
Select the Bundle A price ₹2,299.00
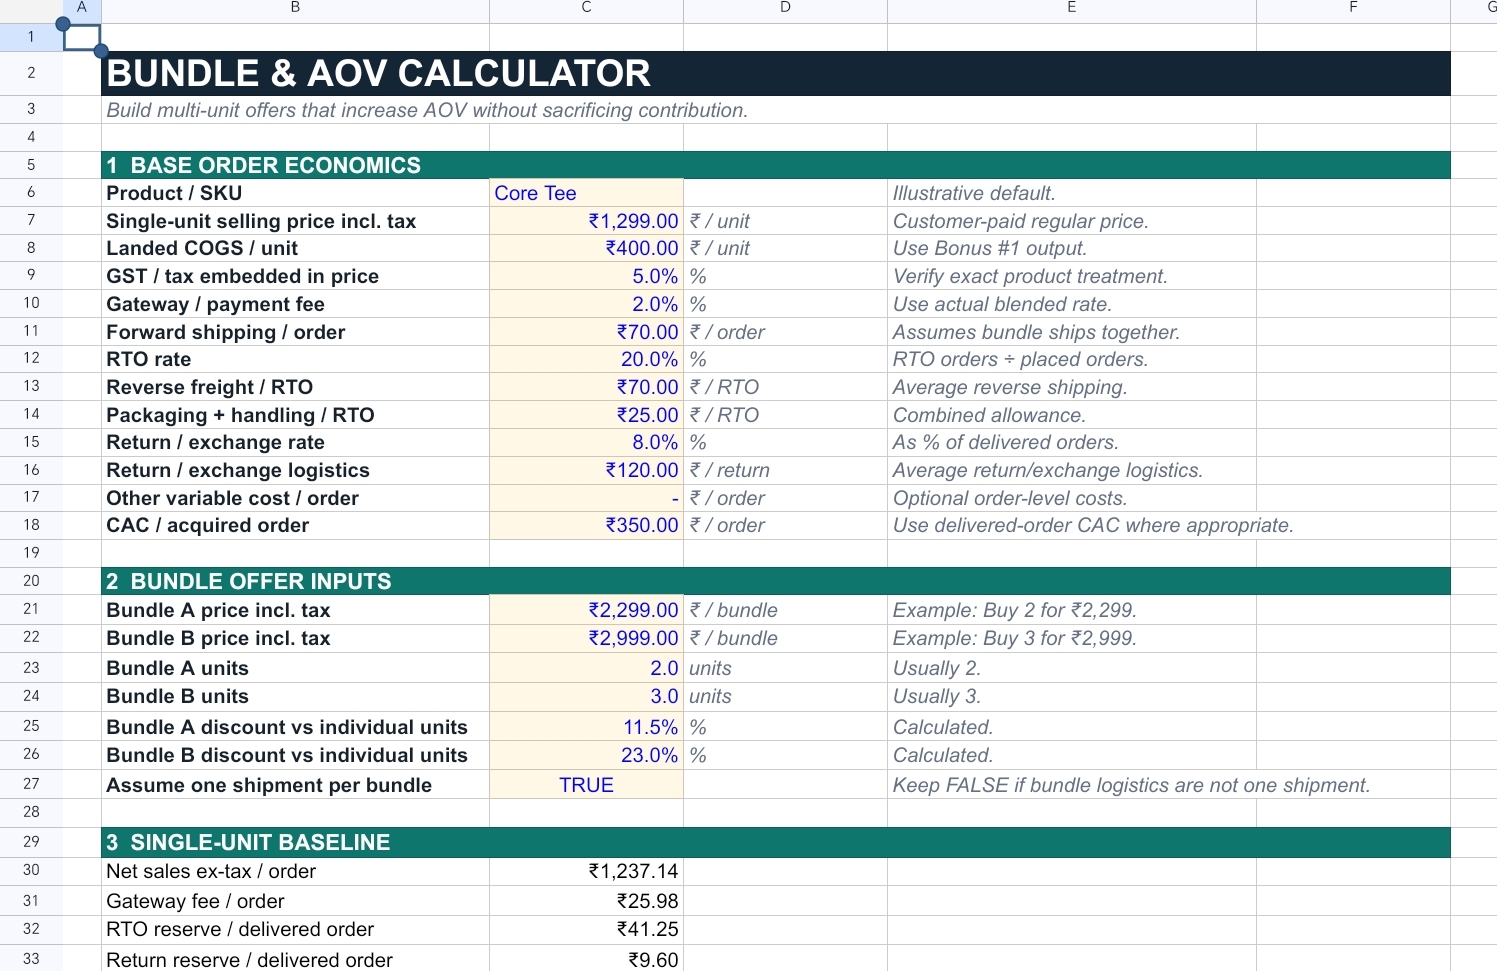633,610
